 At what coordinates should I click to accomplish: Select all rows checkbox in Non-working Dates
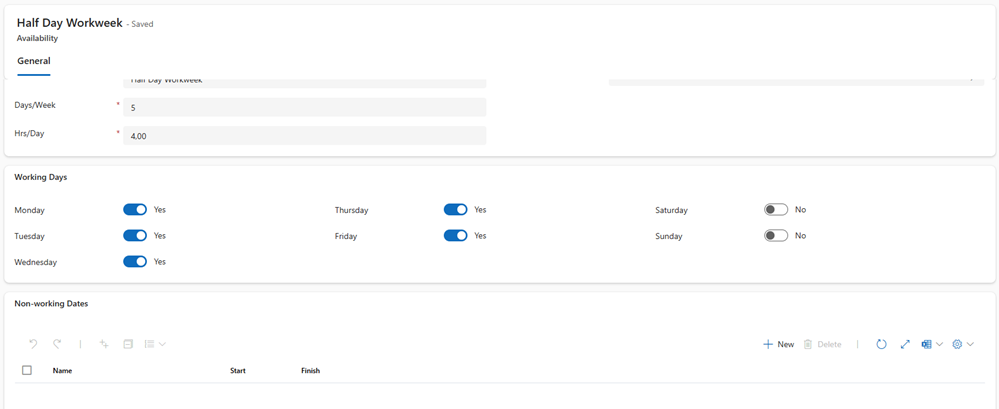(x=27, y=370)
